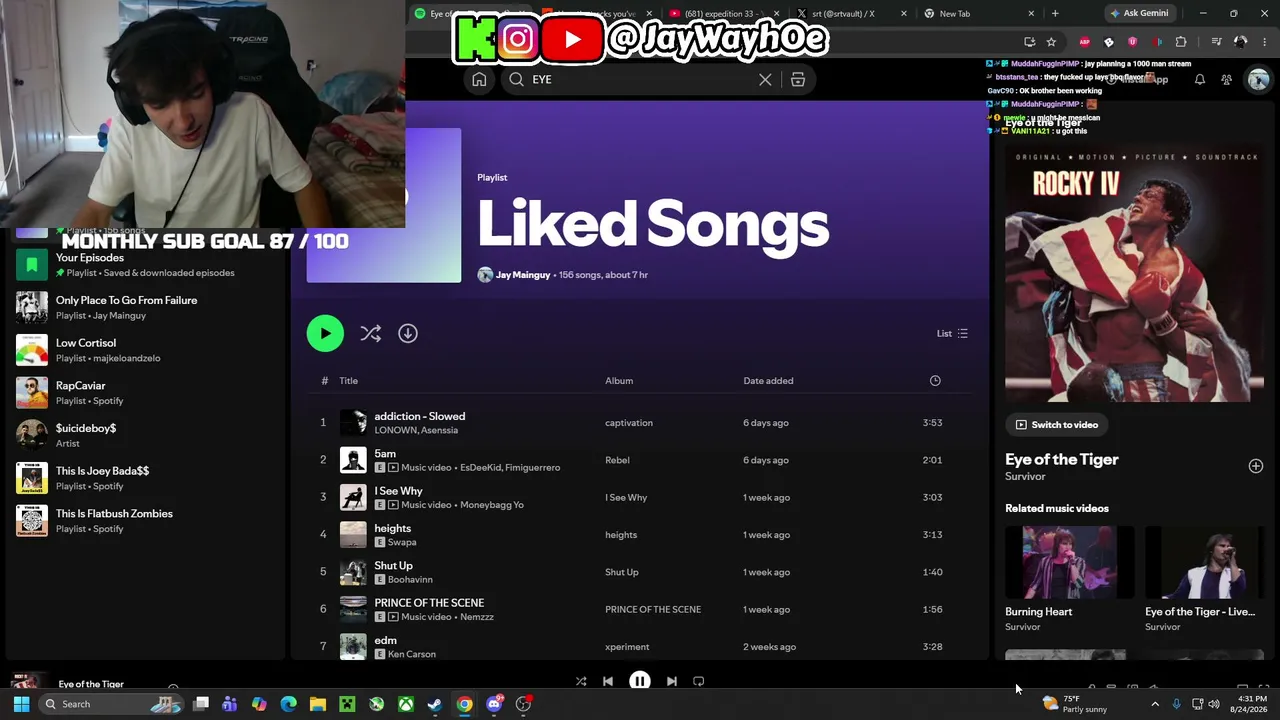Show hidden system tray icons
Image resolution: width=1280 pixels, height=720 pixels.
(1155, 704)
